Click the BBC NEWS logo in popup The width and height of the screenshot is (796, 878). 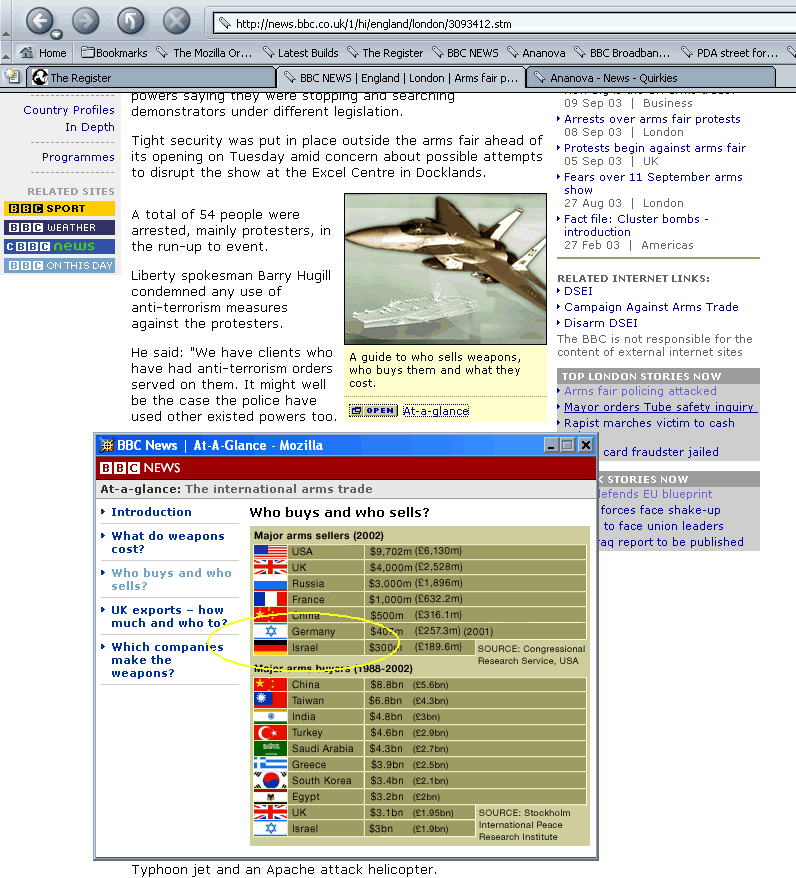pos(140,468)
